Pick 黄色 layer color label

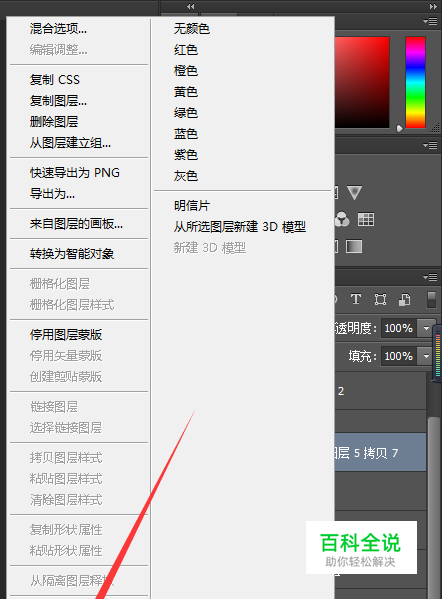pos(186,92)
